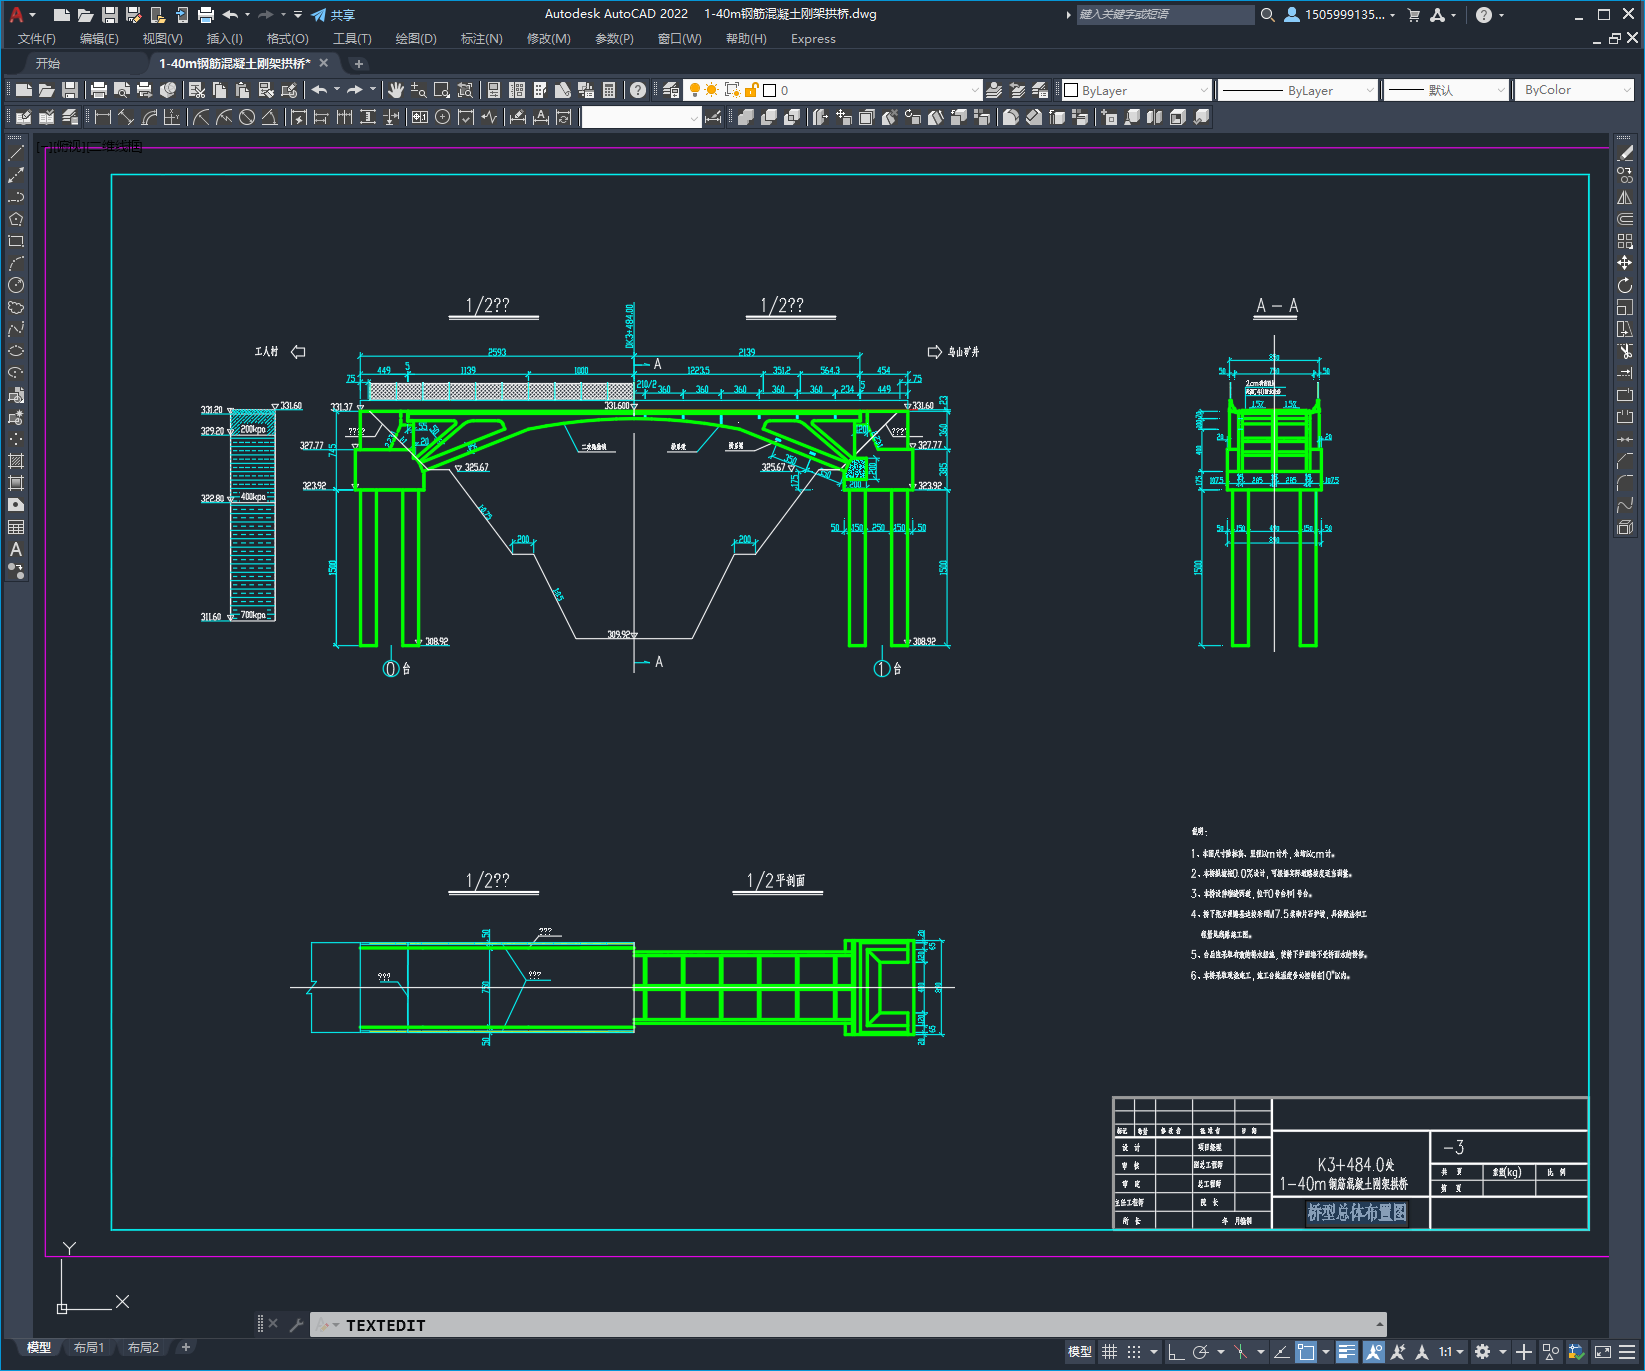Click the Save icon in the standard toolbar
Viewport: 1645px width, 1371px height.
70,90
